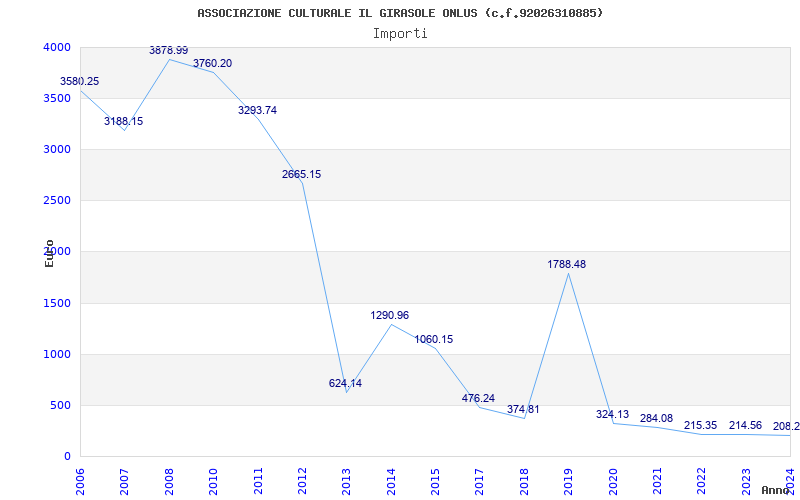
Task: Select the 2013 year axis label
Action: 346,481
